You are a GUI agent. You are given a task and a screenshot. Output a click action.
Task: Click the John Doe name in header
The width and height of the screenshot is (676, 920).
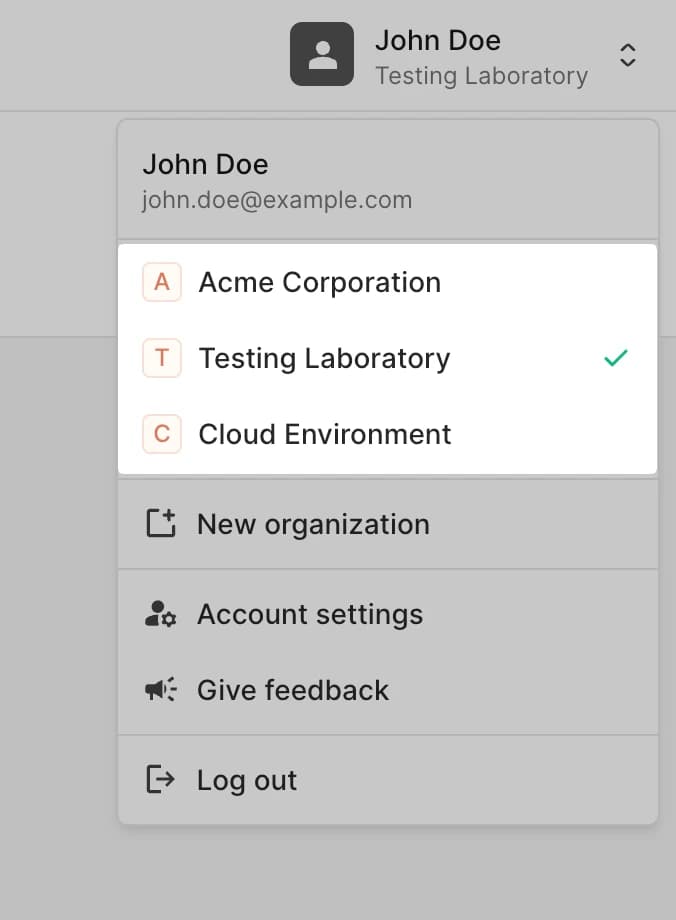point(437,41)
